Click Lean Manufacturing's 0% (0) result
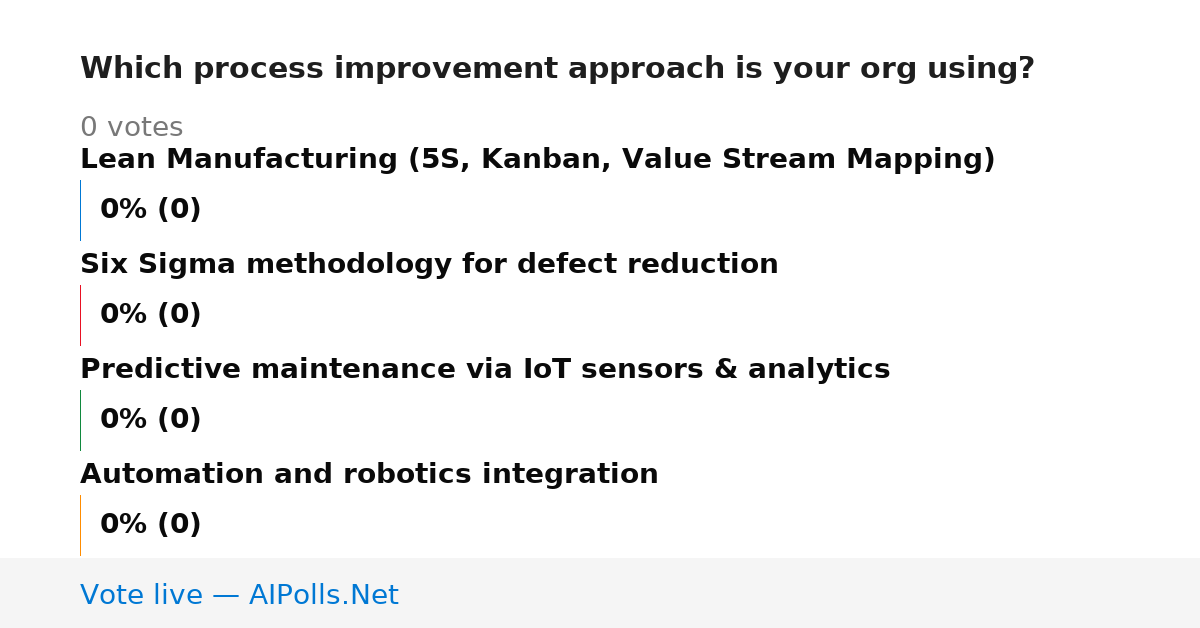This screenshot has height=628, width=1200. 150,210
